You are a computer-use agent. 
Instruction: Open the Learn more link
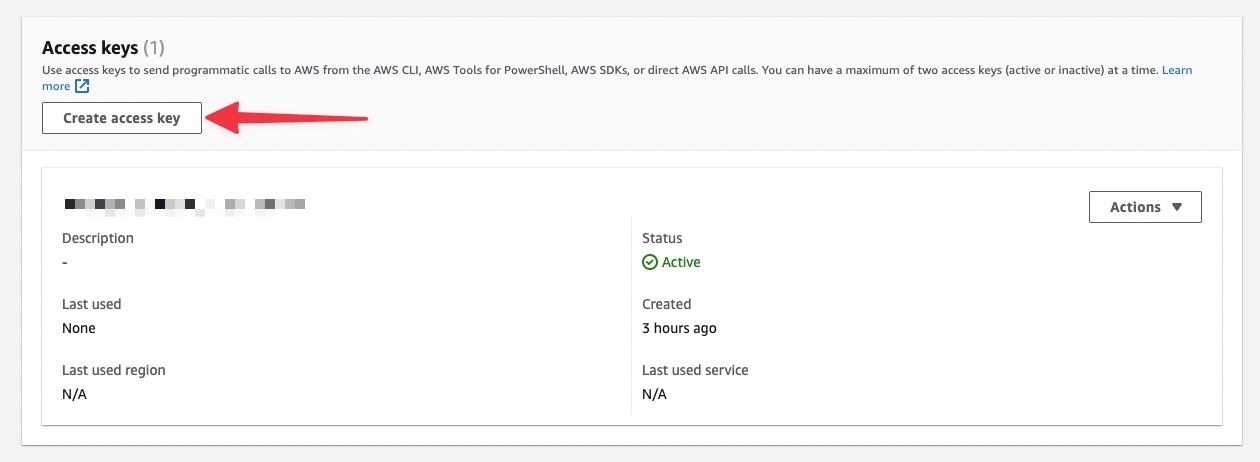(1176, 71)
